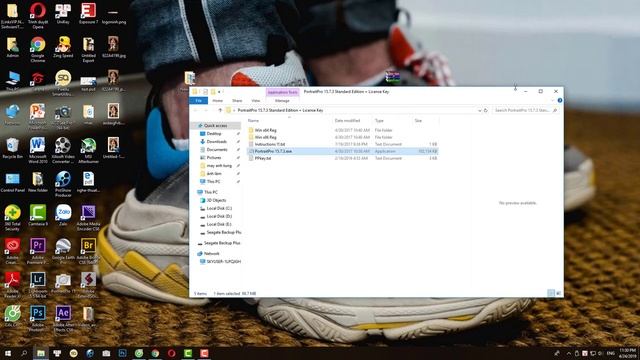Select the PPkey.txt file
The image size is (640, 360).
(343, 158)
